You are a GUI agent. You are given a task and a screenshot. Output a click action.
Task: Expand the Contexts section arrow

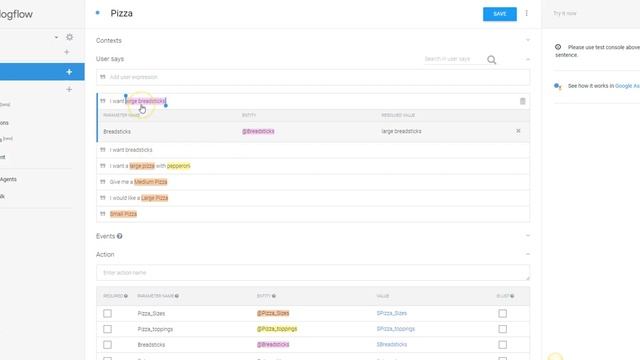click(527, 40)
